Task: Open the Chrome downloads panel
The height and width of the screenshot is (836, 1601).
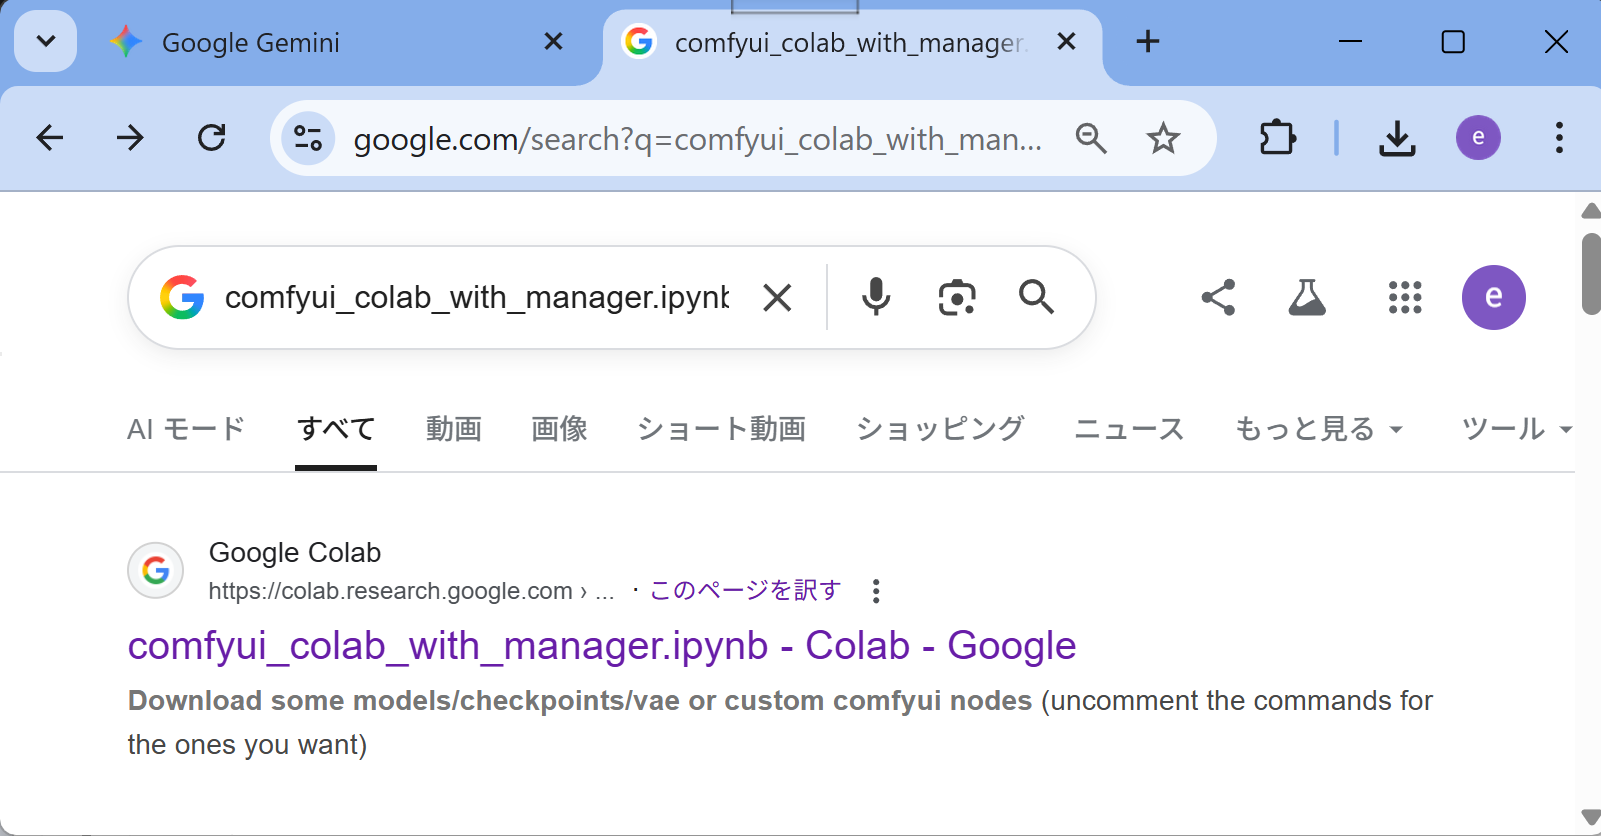Action: (x=1397, y=138)
